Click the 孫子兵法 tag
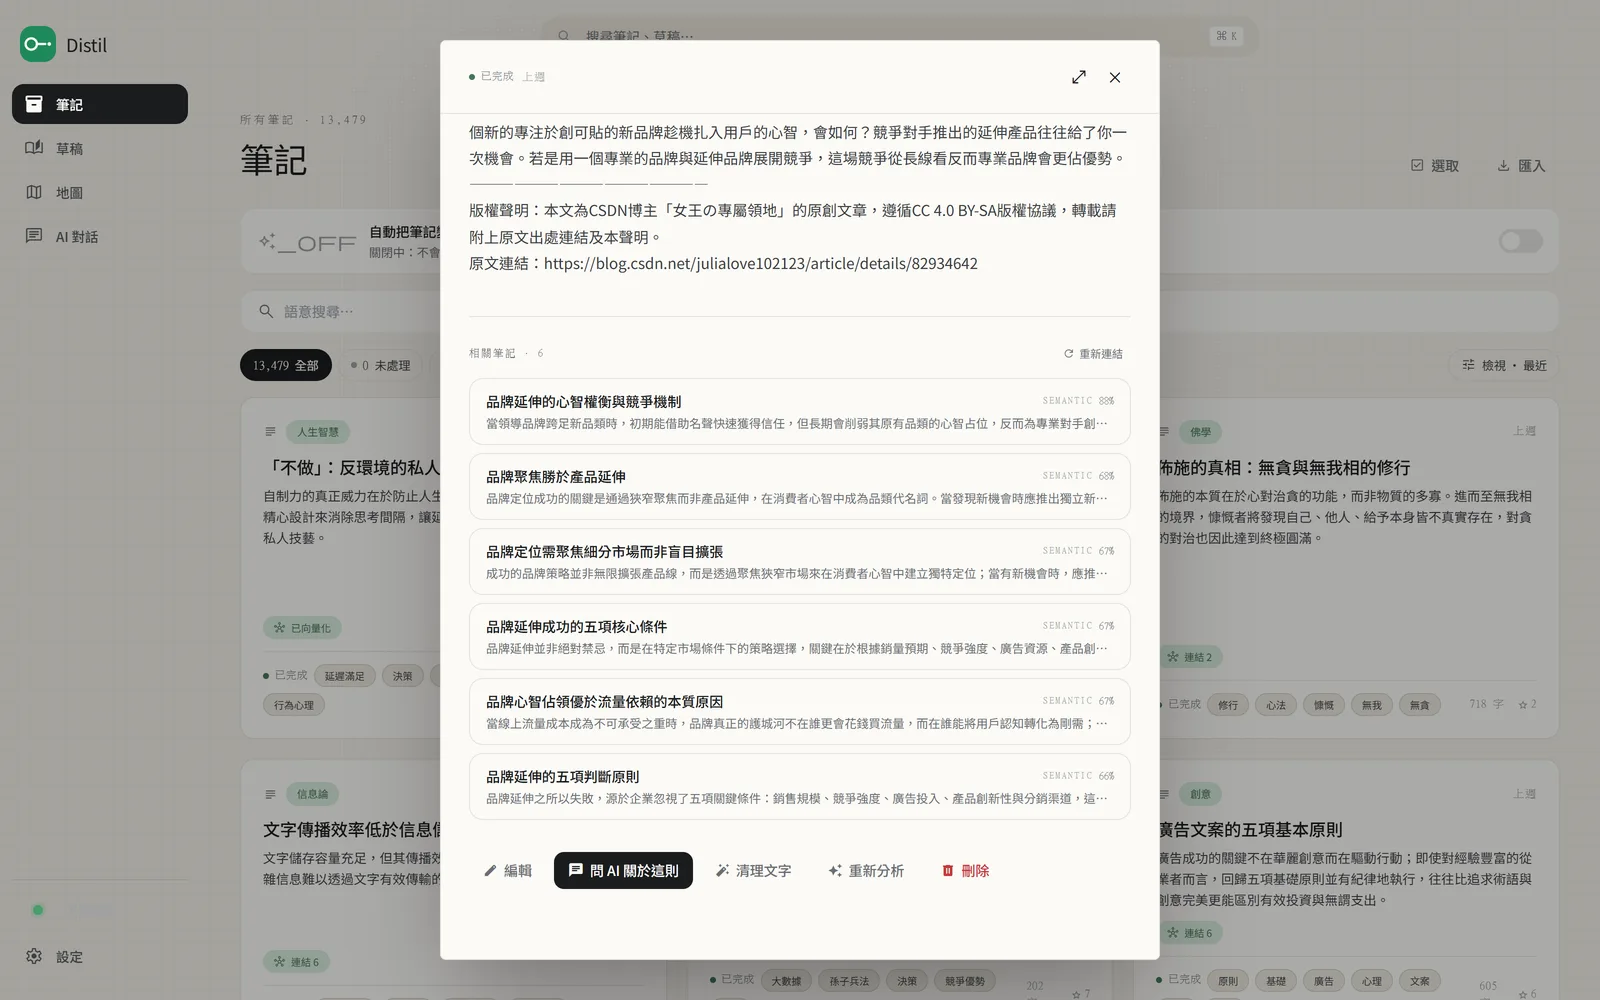The height and width of the screenshot is (1000, 1600). click(849, 981)
